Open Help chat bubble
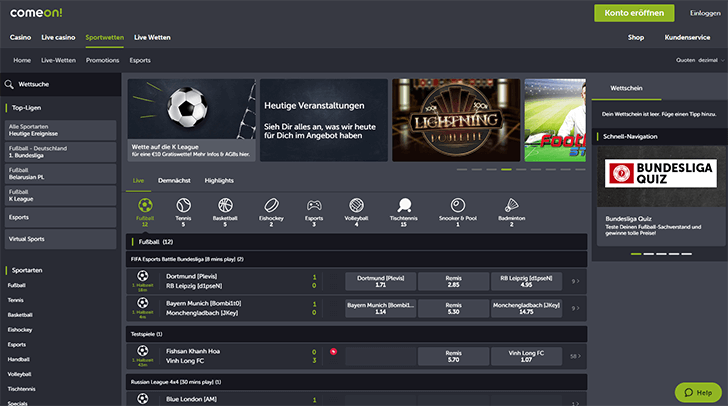Screen dimensions: 728x406 (698, 393)
